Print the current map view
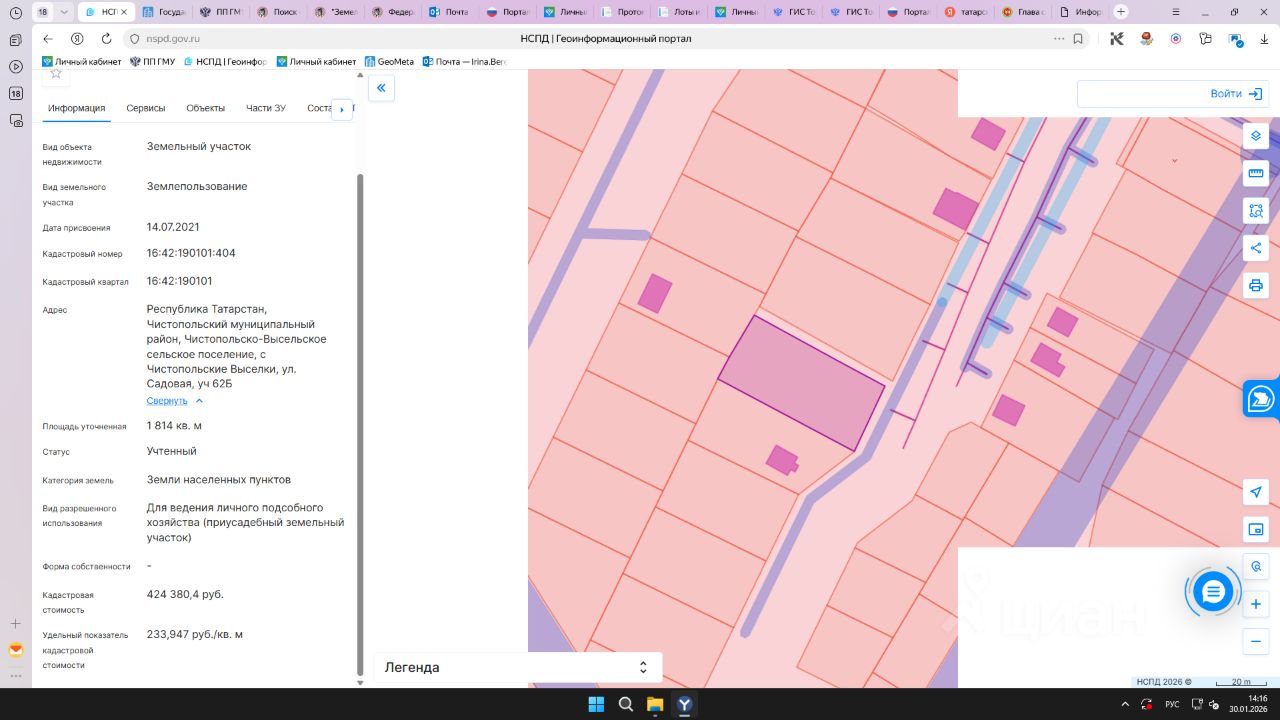The height and width of the screenshot is (720, 1280). point(1256,285)
